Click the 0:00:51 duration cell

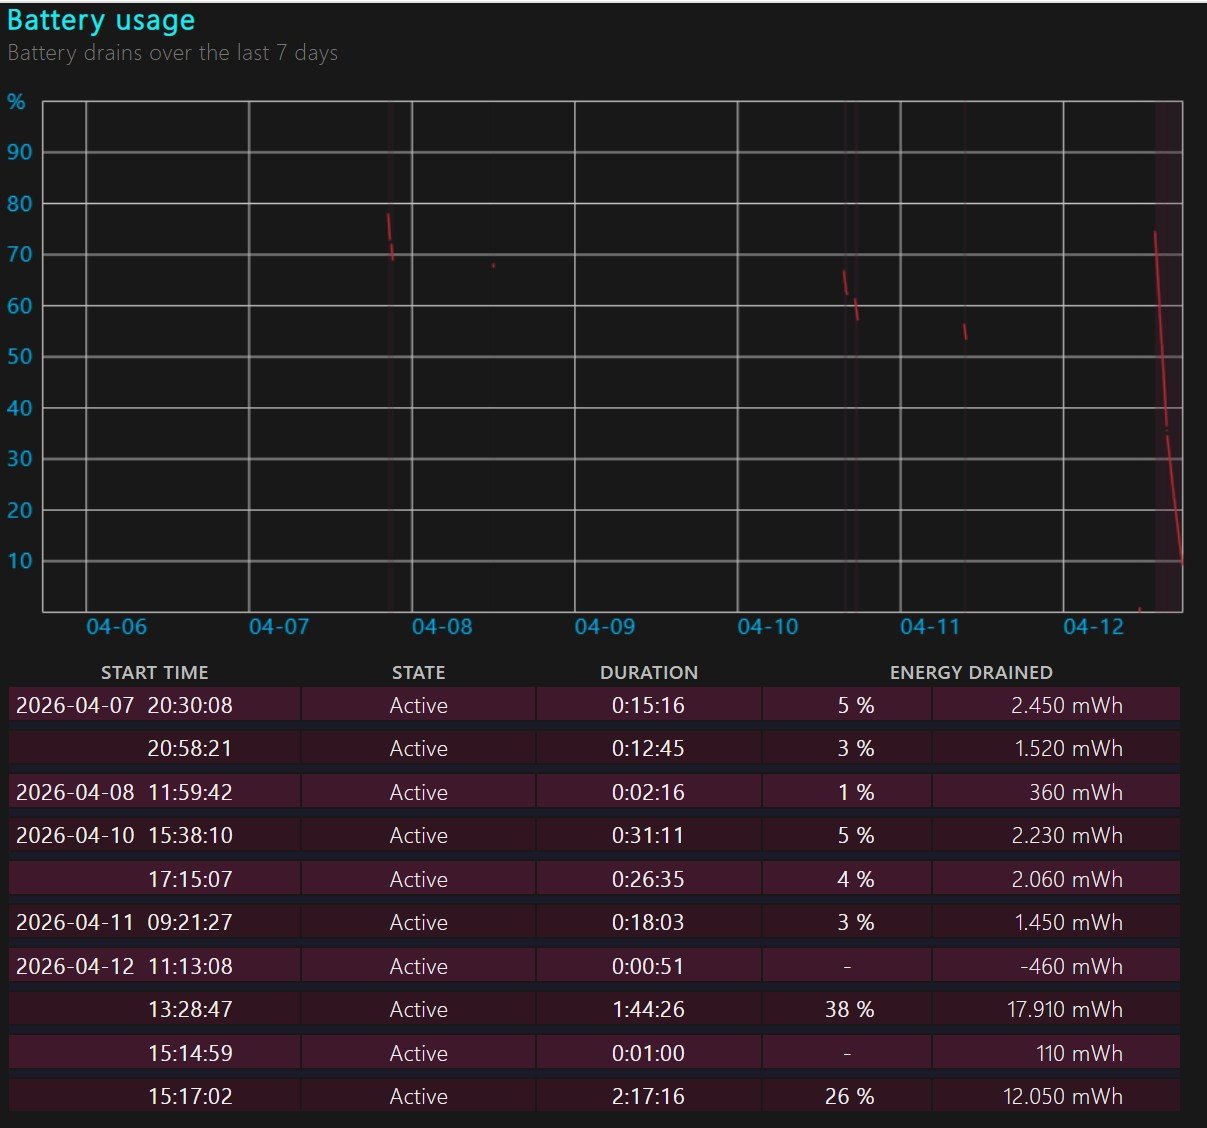click(x=649, y=966)
